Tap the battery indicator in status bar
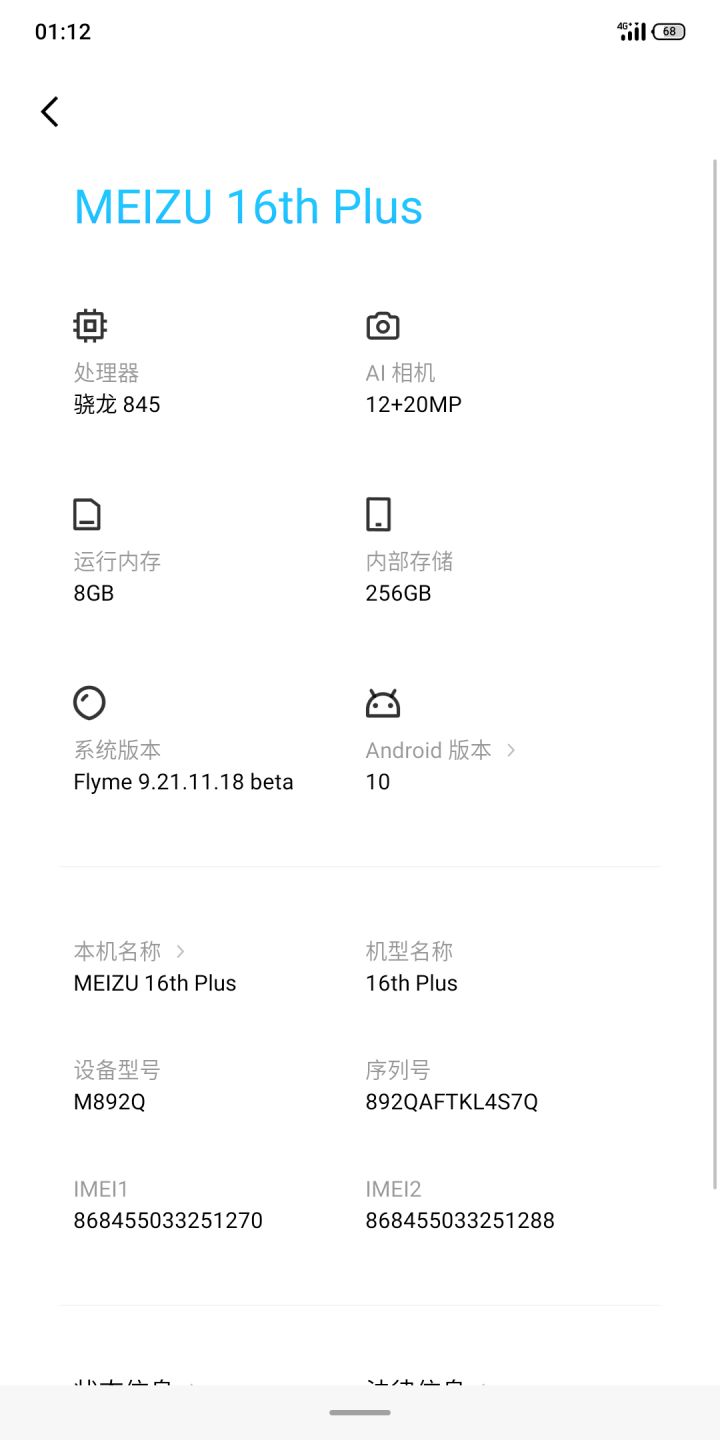This screenshot has width=720, height=1440. tap(668, 31)
